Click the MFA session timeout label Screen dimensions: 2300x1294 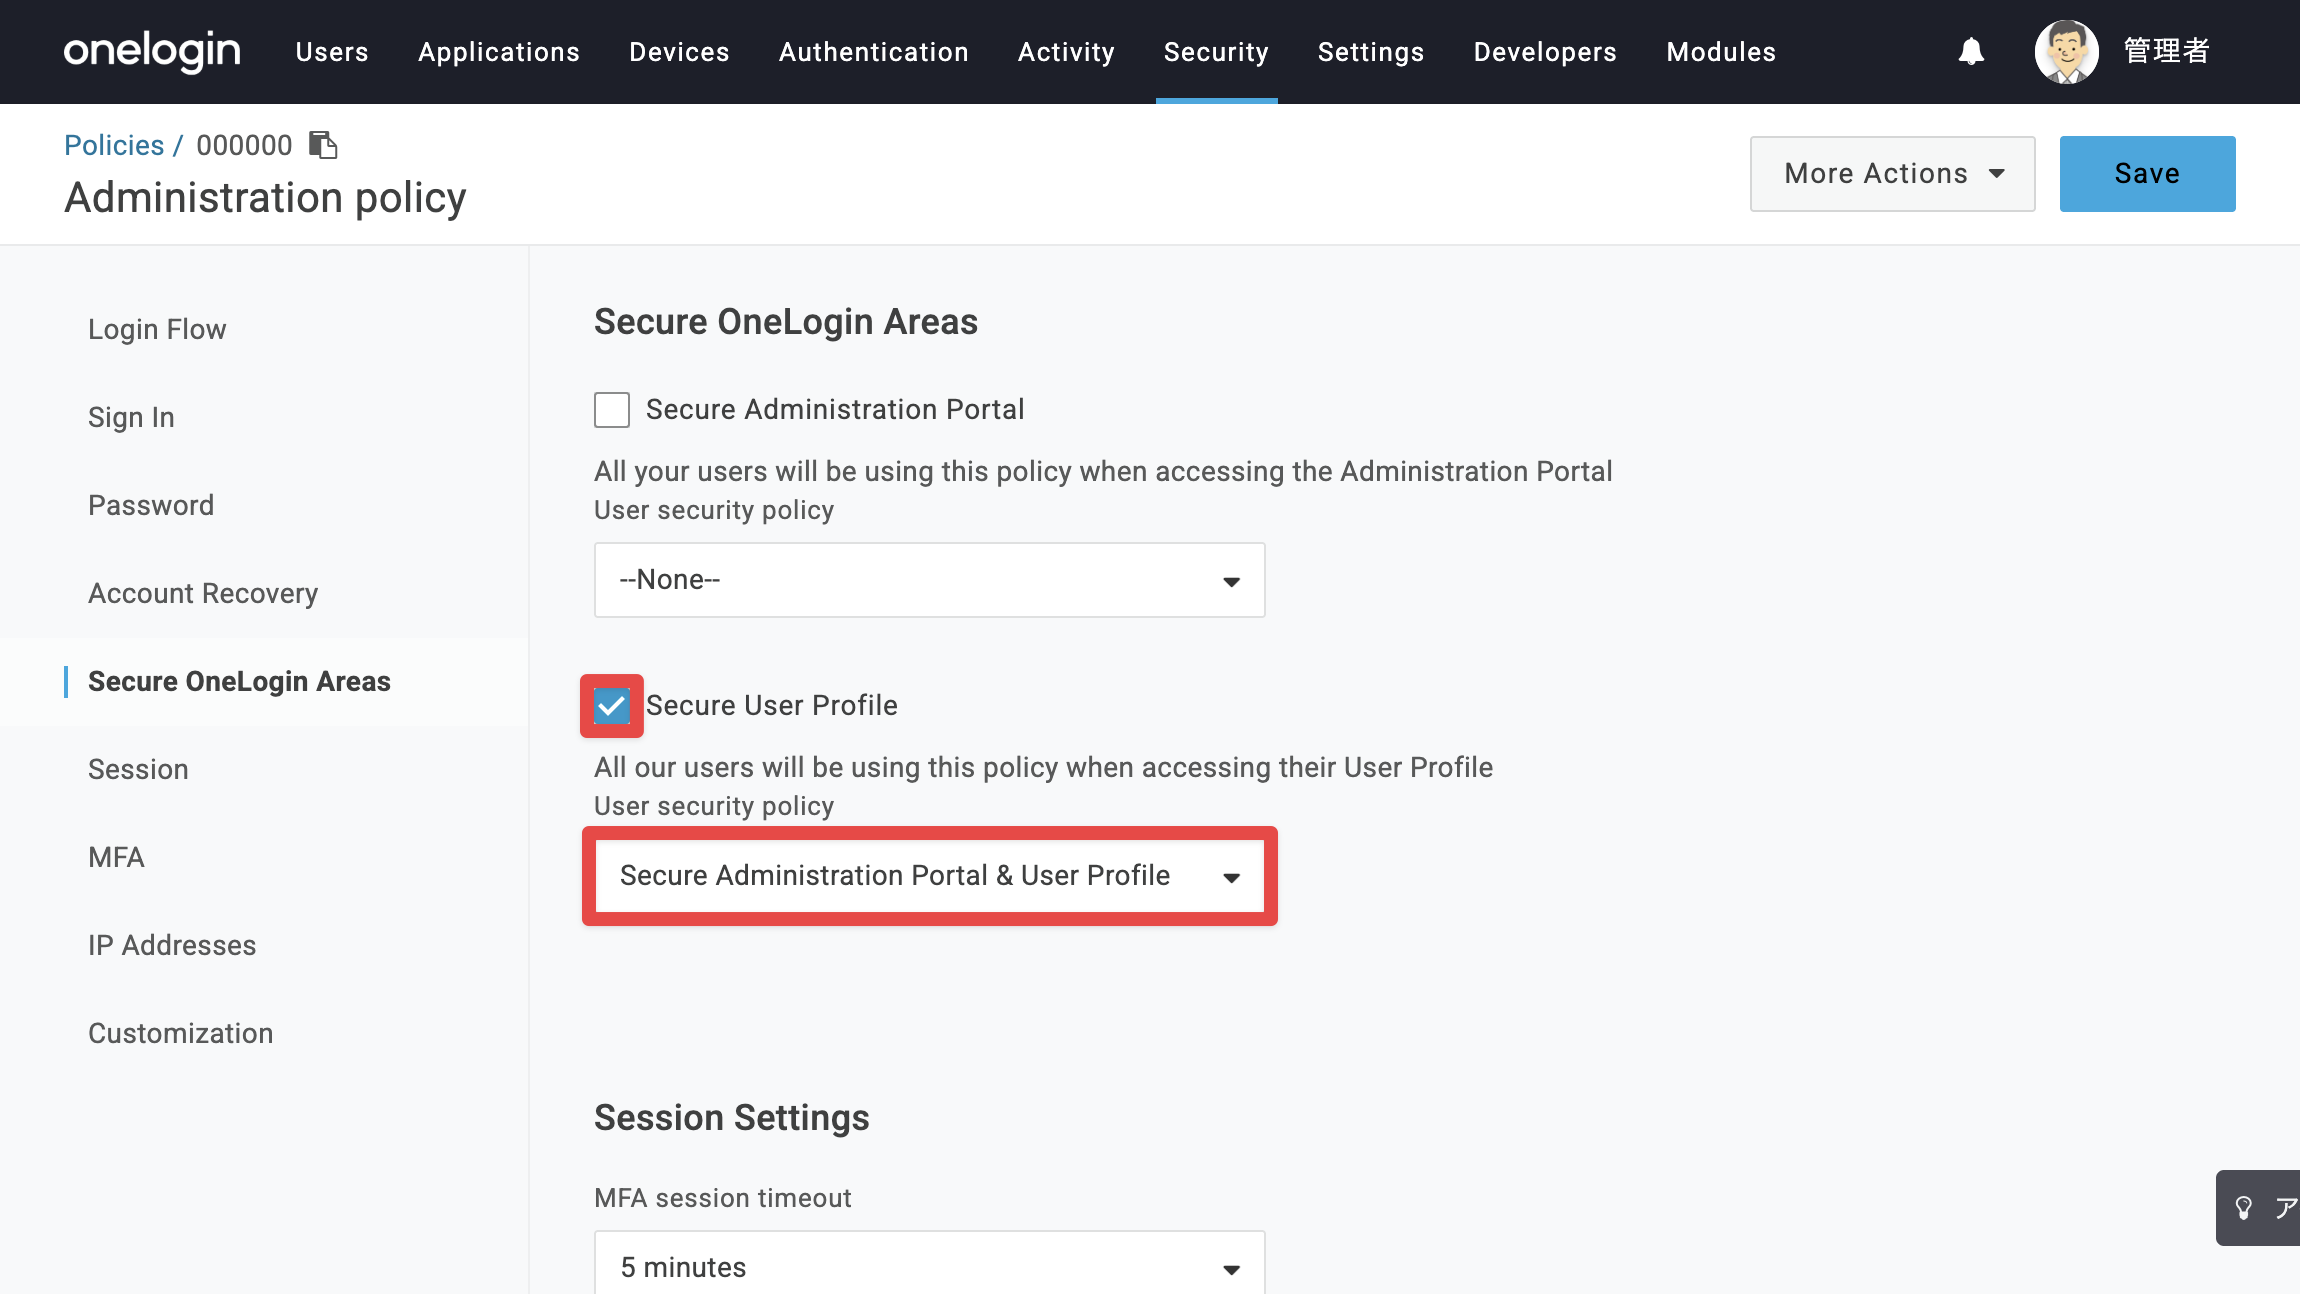723,1198
